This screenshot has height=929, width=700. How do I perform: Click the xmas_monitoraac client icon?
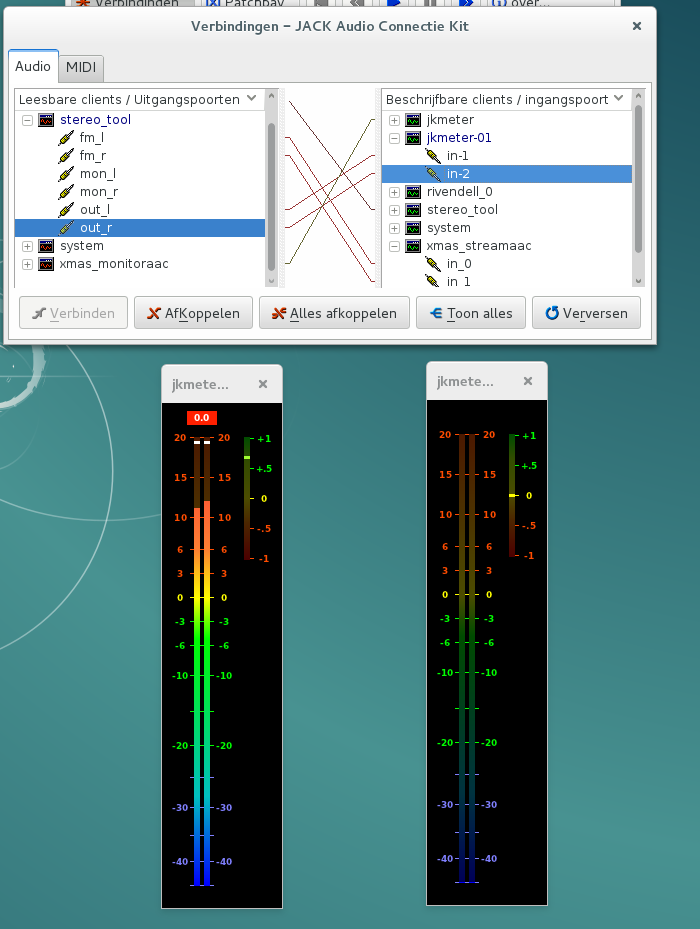[x=46, y=264]
